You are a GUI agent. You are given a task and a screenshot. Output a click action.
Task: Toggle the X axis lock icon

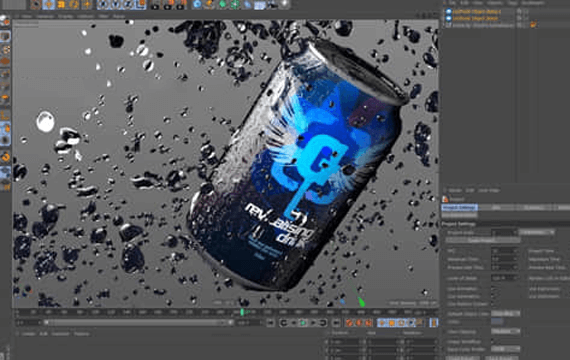[x=103, y=4]
